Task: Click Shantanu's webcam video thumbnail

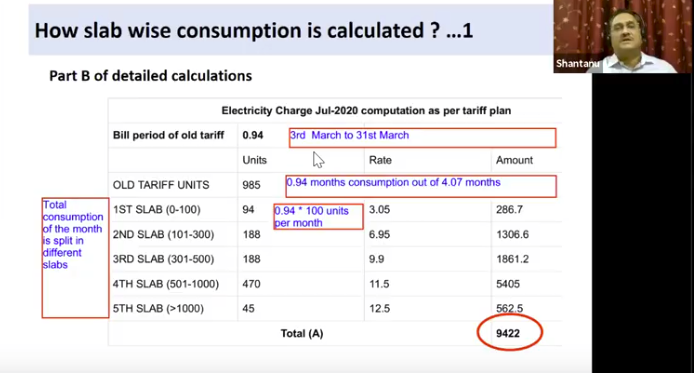Action: [623, 36]
